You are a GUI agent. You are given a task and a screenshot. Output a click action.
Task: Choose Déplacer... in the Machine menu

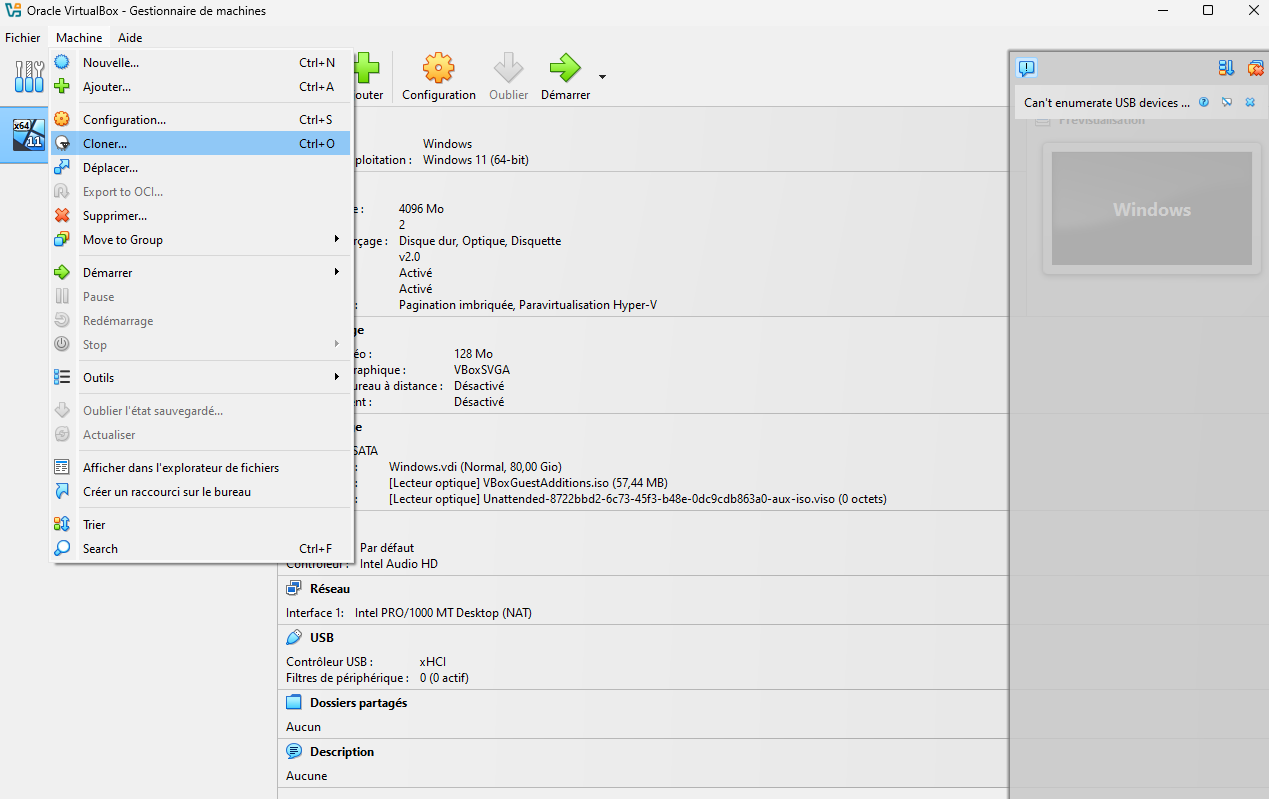tap(201, 167)
